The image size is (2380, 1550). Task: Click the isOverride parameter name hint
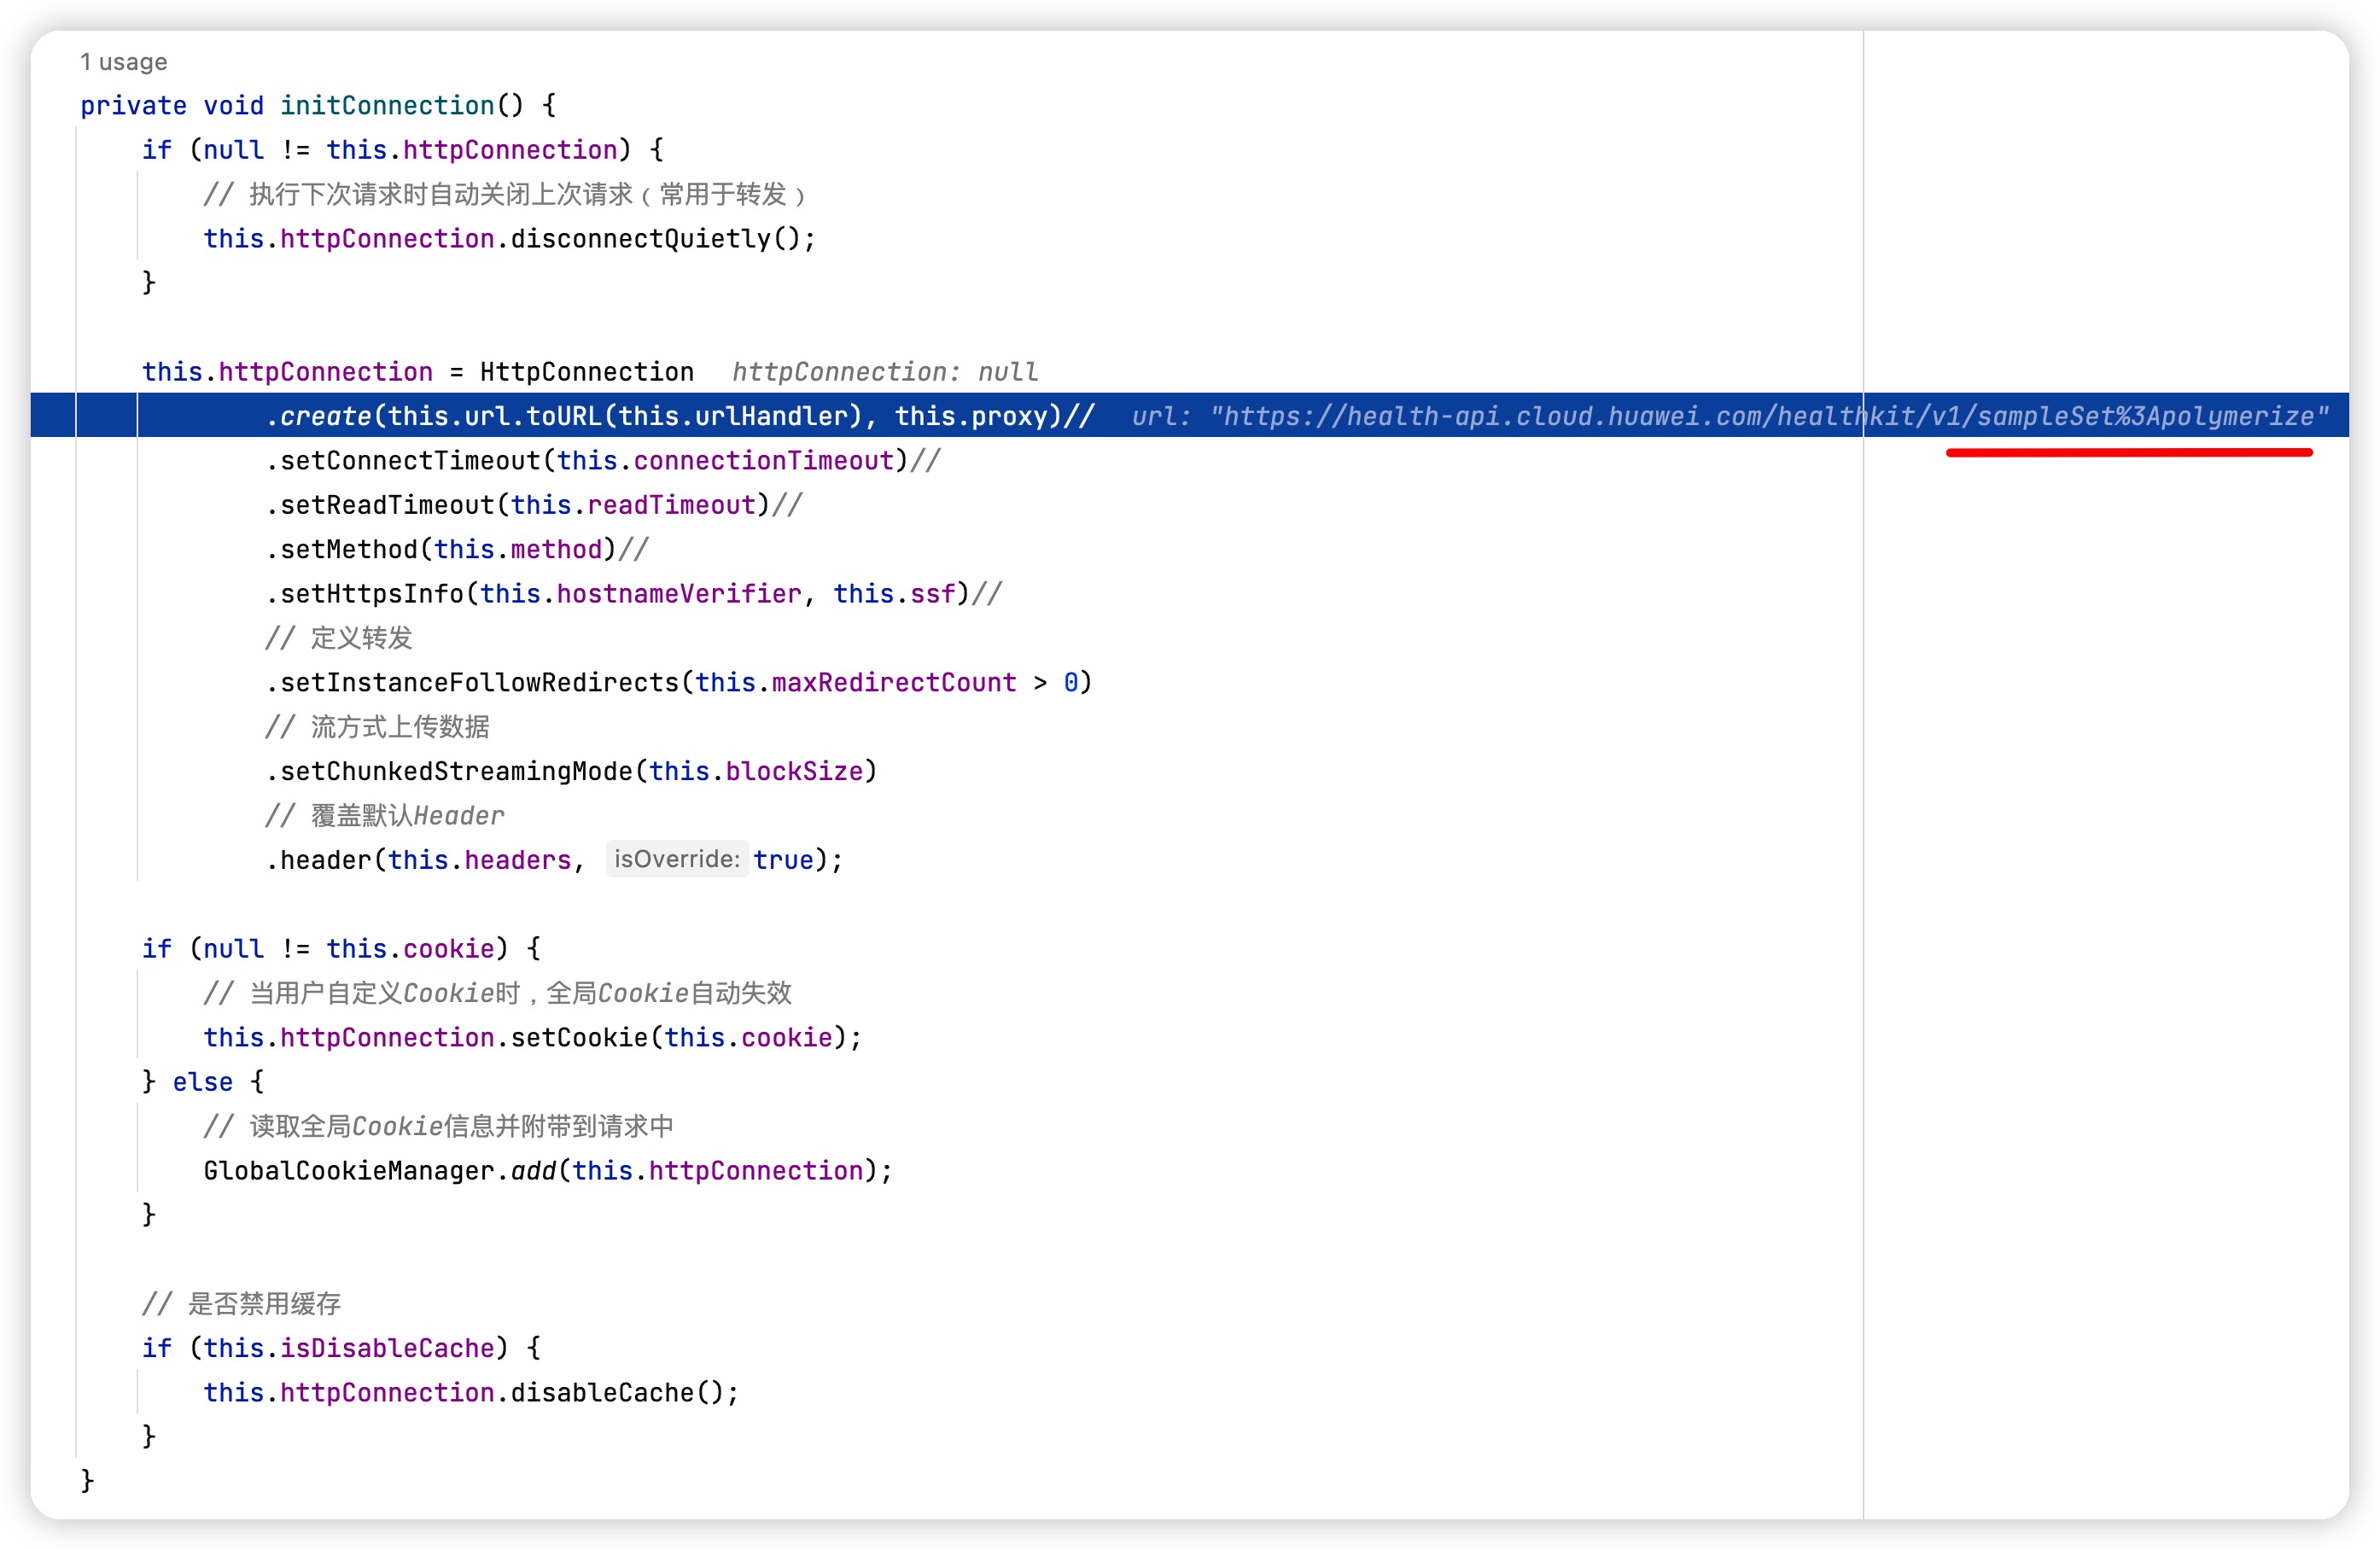pyautogui.click(x=676, y=858)
